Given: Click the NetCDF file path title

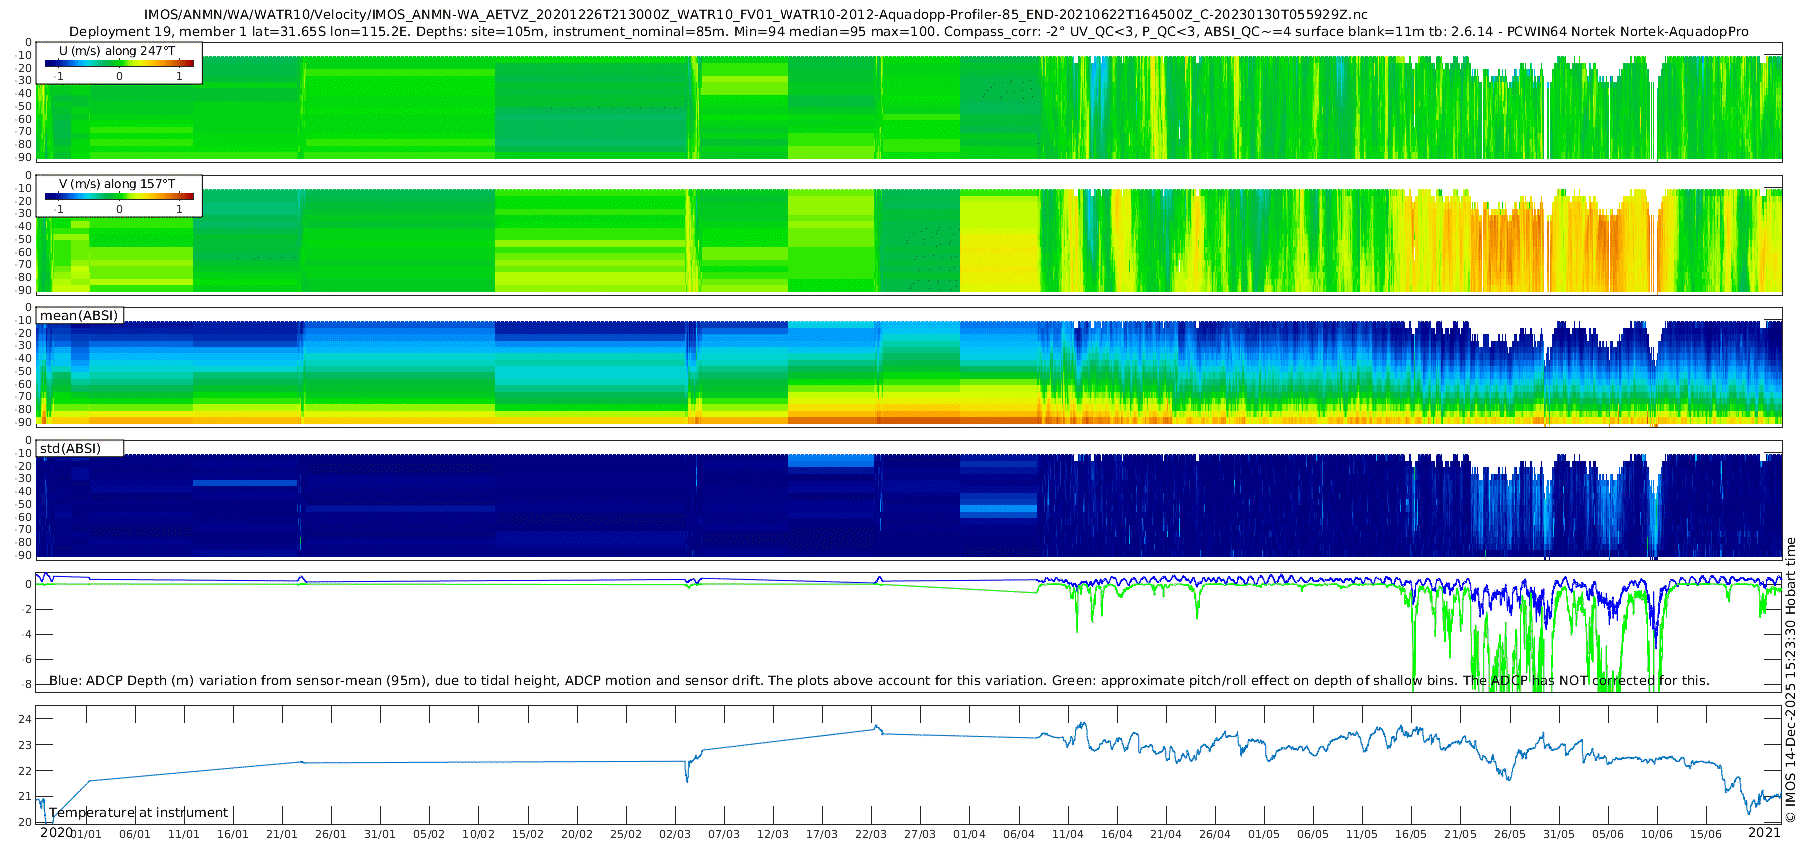Looking at the screenshot, I should point(755,15).
